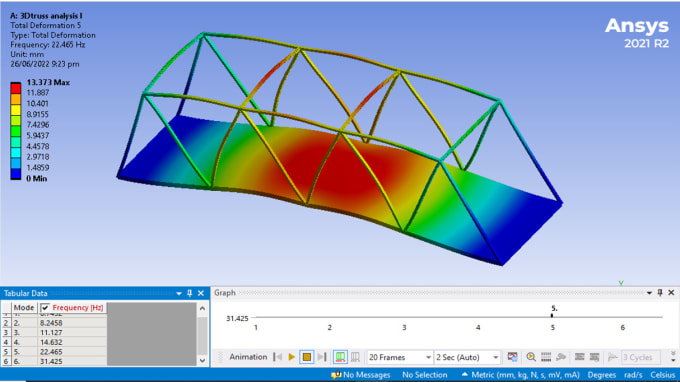This screenshot has width=680, height=382.
Task: Click the zoom-to-fit animation icon
Action: pos(531,357)
